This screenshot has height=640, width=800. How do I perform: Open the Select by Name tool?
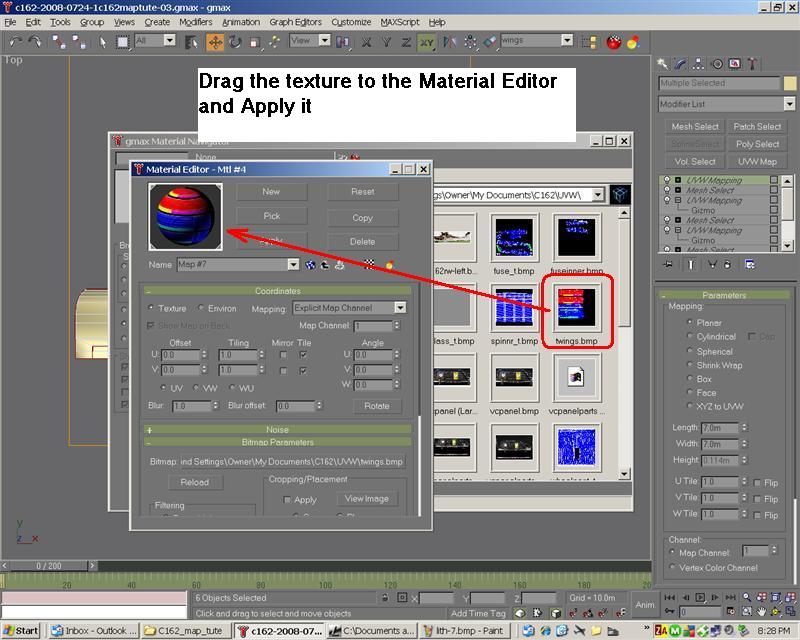191,42
